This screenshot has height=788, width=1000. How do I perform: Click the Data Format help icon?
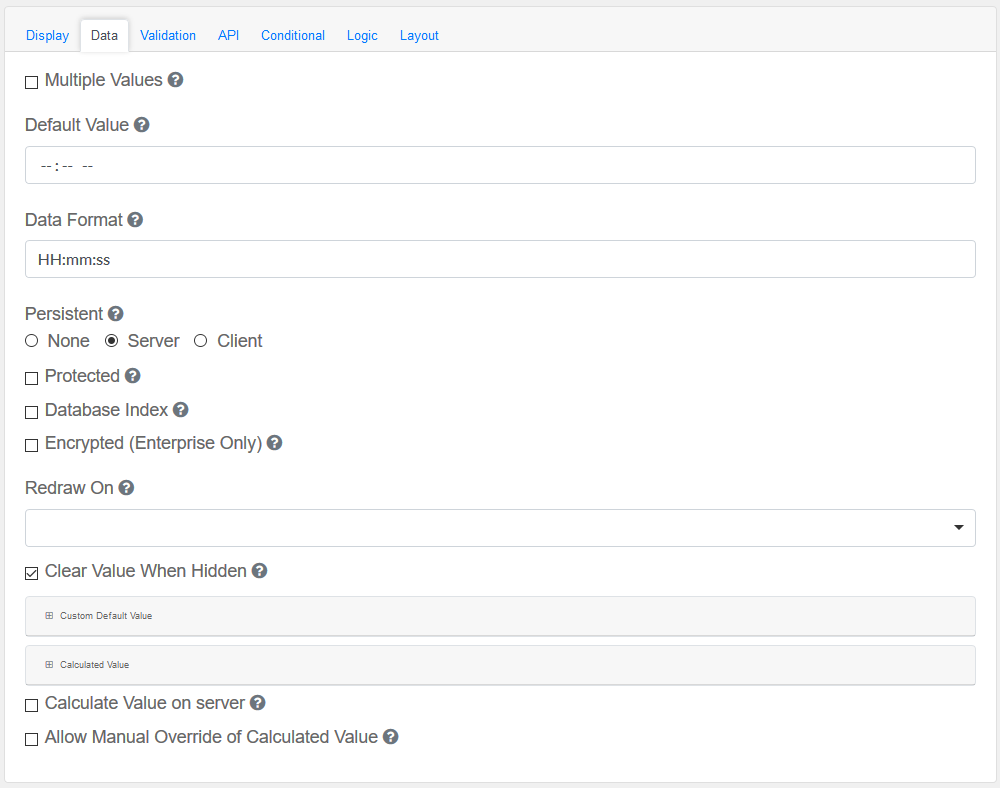(135, 219)
